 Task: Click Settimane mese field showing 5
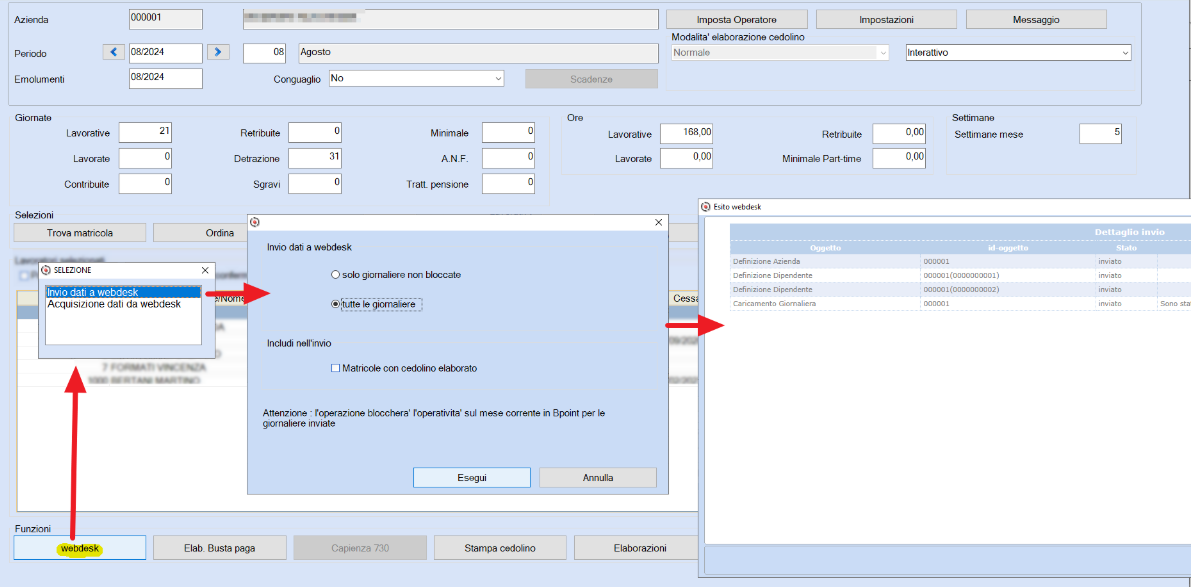pos(1101,134)
